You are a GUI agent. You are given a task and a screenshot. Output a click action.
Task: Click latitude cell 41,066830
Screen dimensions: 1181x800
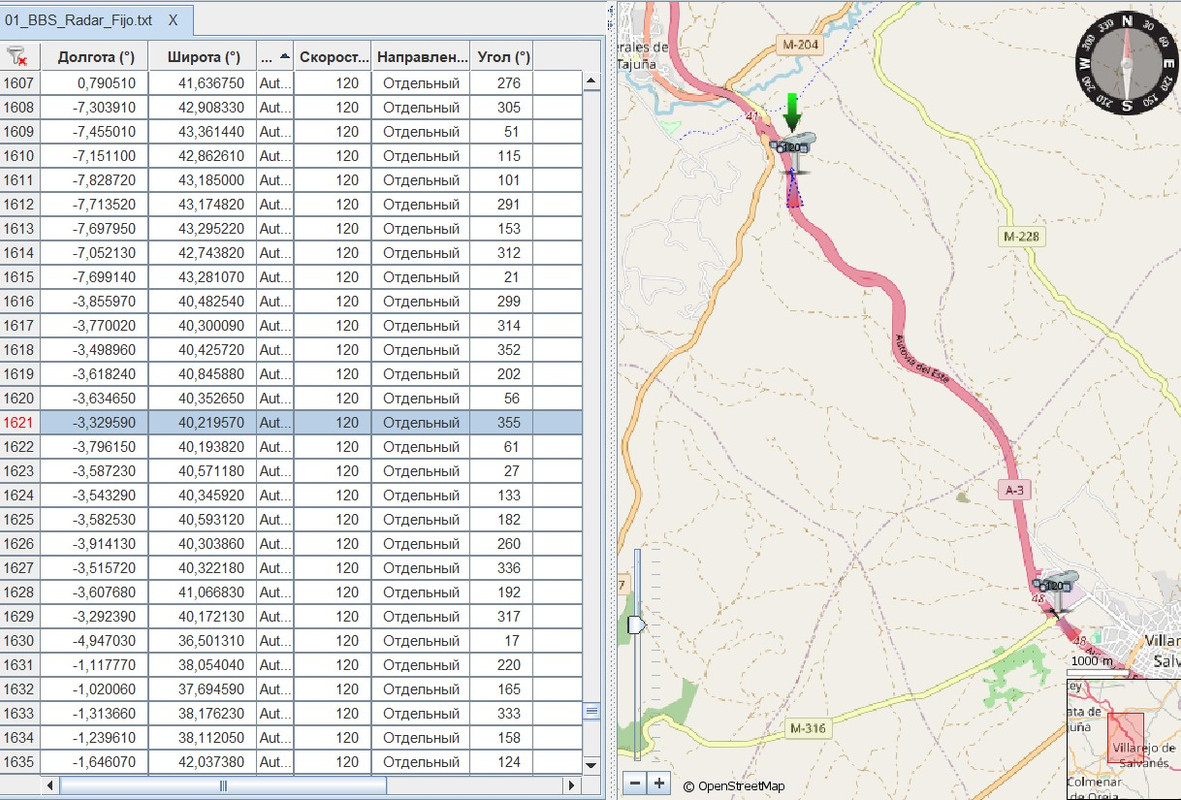coord(203,592)
